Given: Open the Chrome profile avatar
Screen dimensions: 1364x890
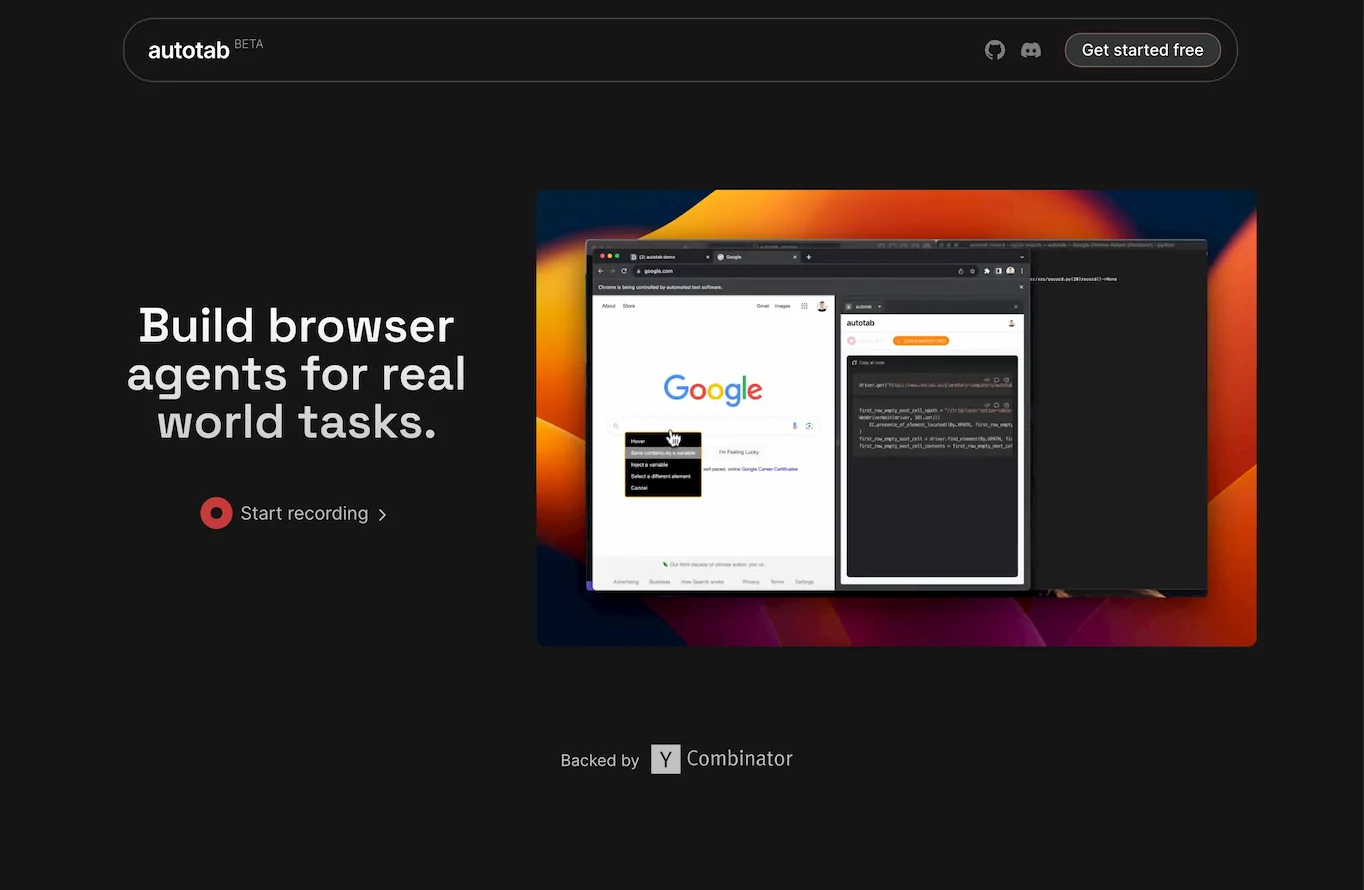Looking at the screenshot, I should coord(1010,271).
